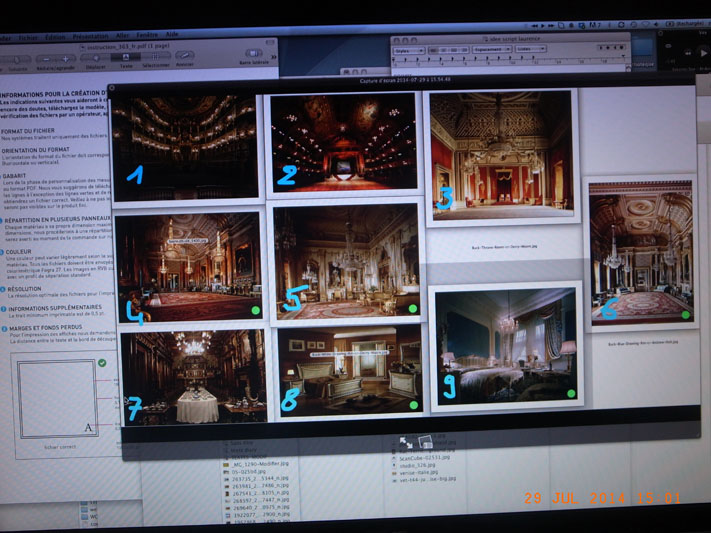Viewport: 711px width, 533px height.
Task: Open the Fenêtre menu
Action: point(147,35)
